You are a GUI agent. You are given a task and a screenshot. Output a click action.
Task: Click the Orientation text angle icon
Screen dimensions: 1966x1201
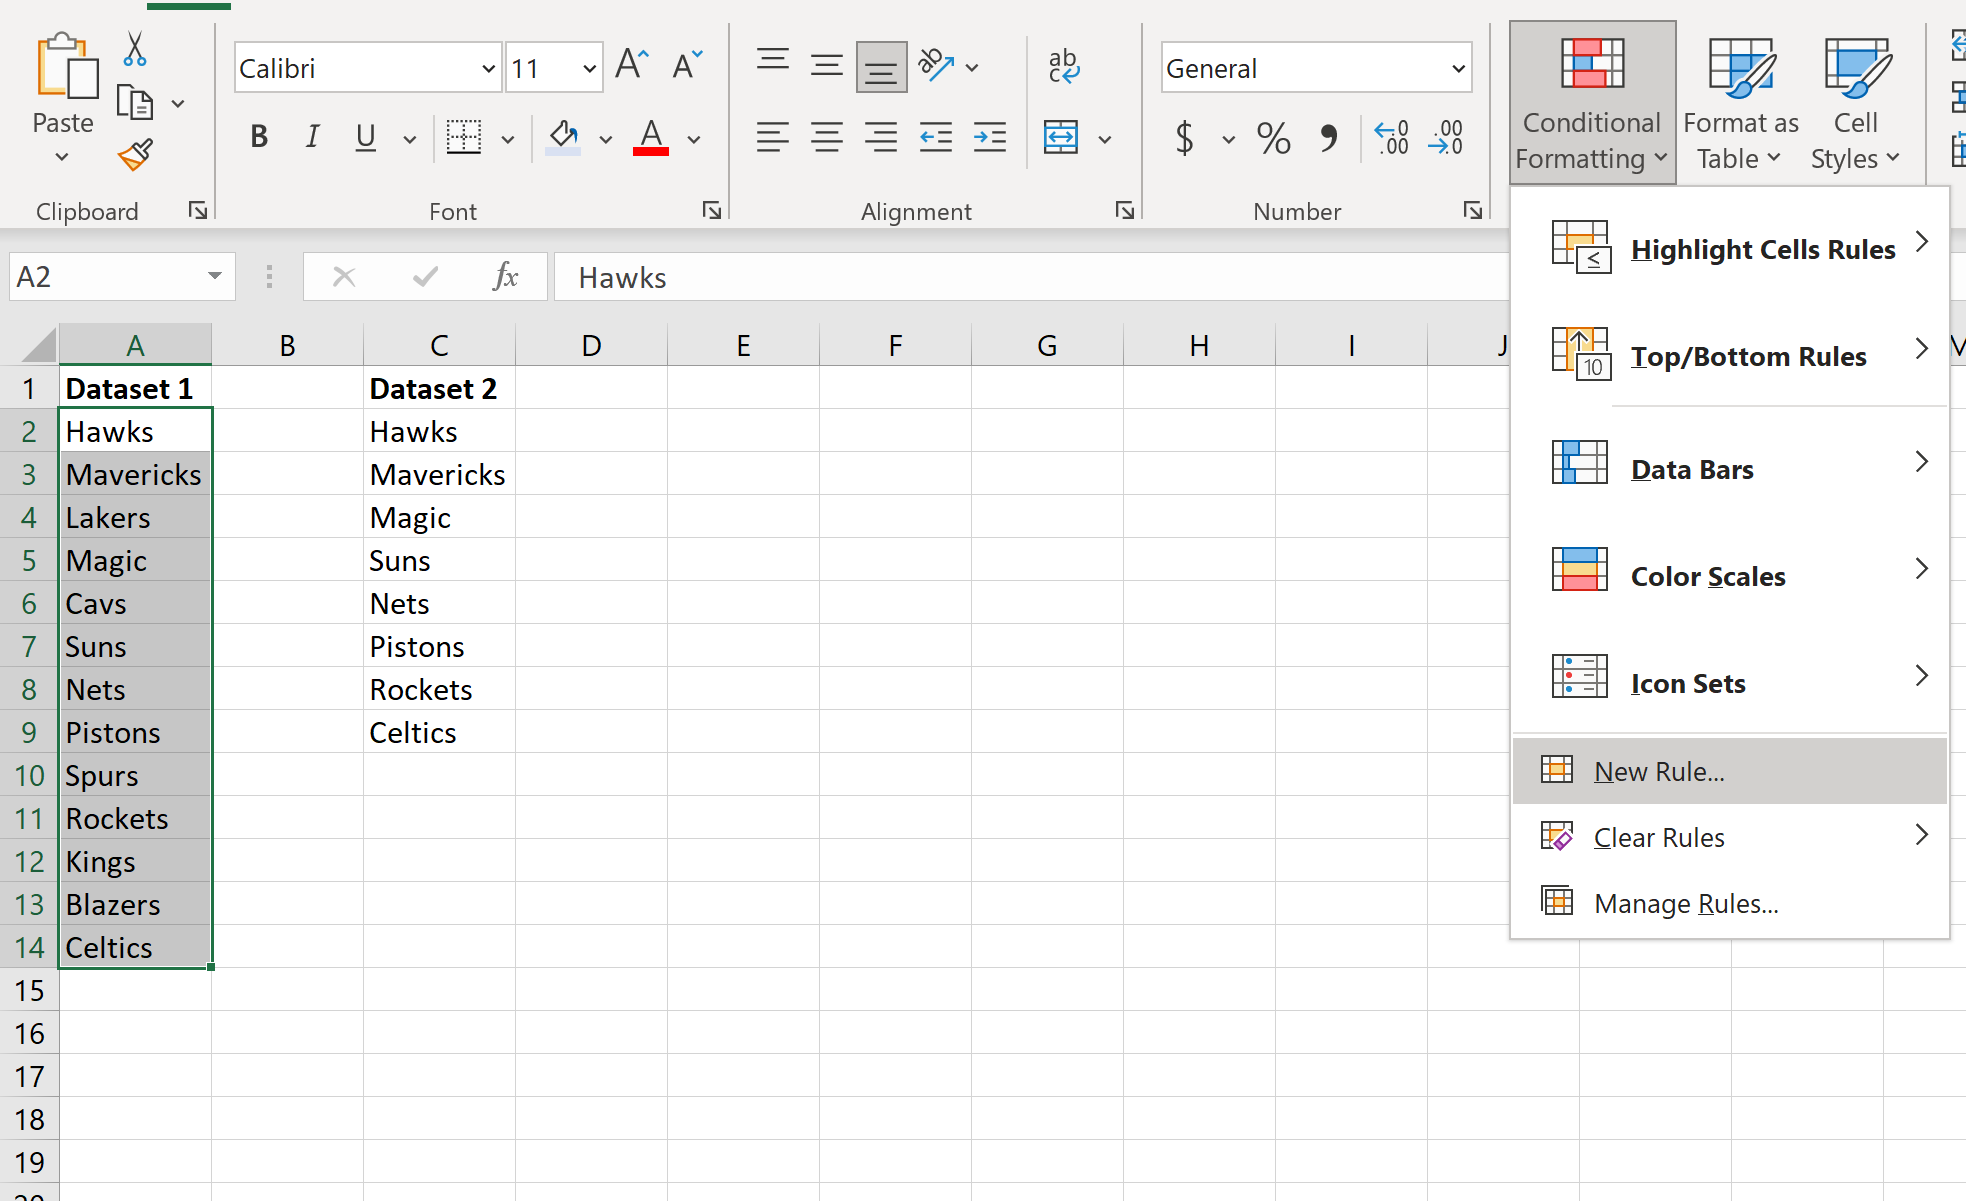coord(936,66)
